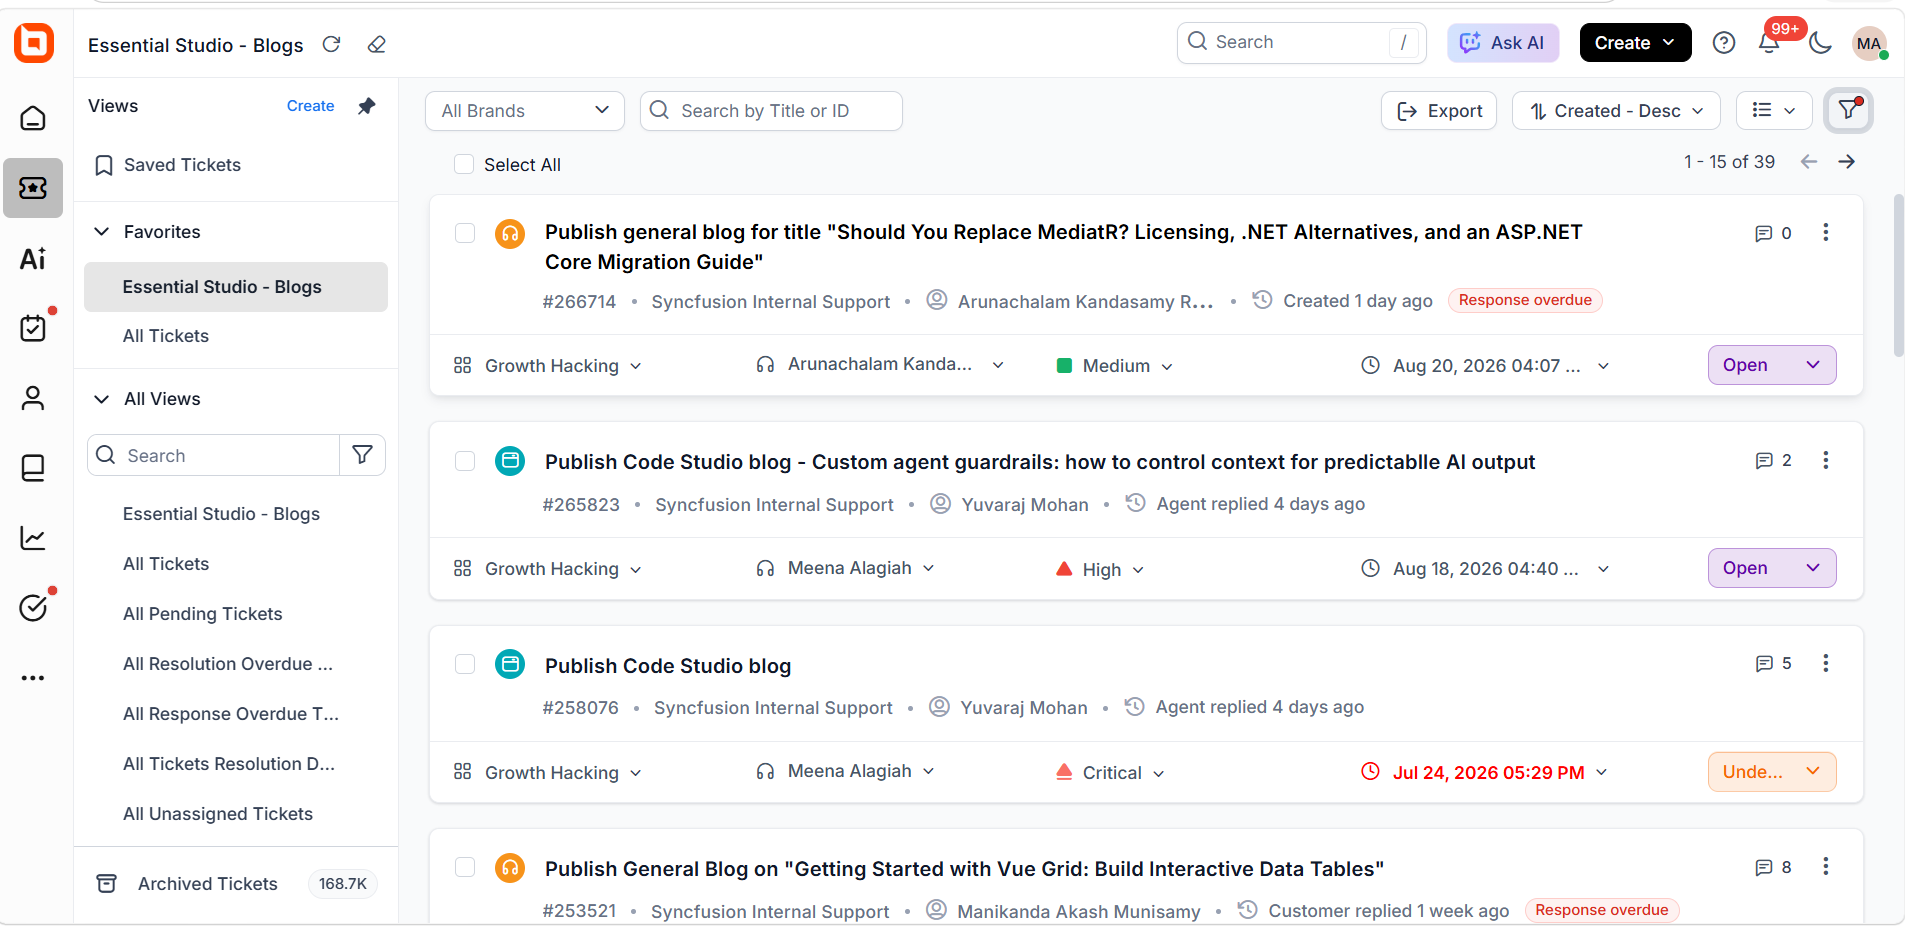Refresh the Essential Studio - Blogs view
Image resolution: width=1908 pixels, height=928 pixels.
[x=332, y=44]
